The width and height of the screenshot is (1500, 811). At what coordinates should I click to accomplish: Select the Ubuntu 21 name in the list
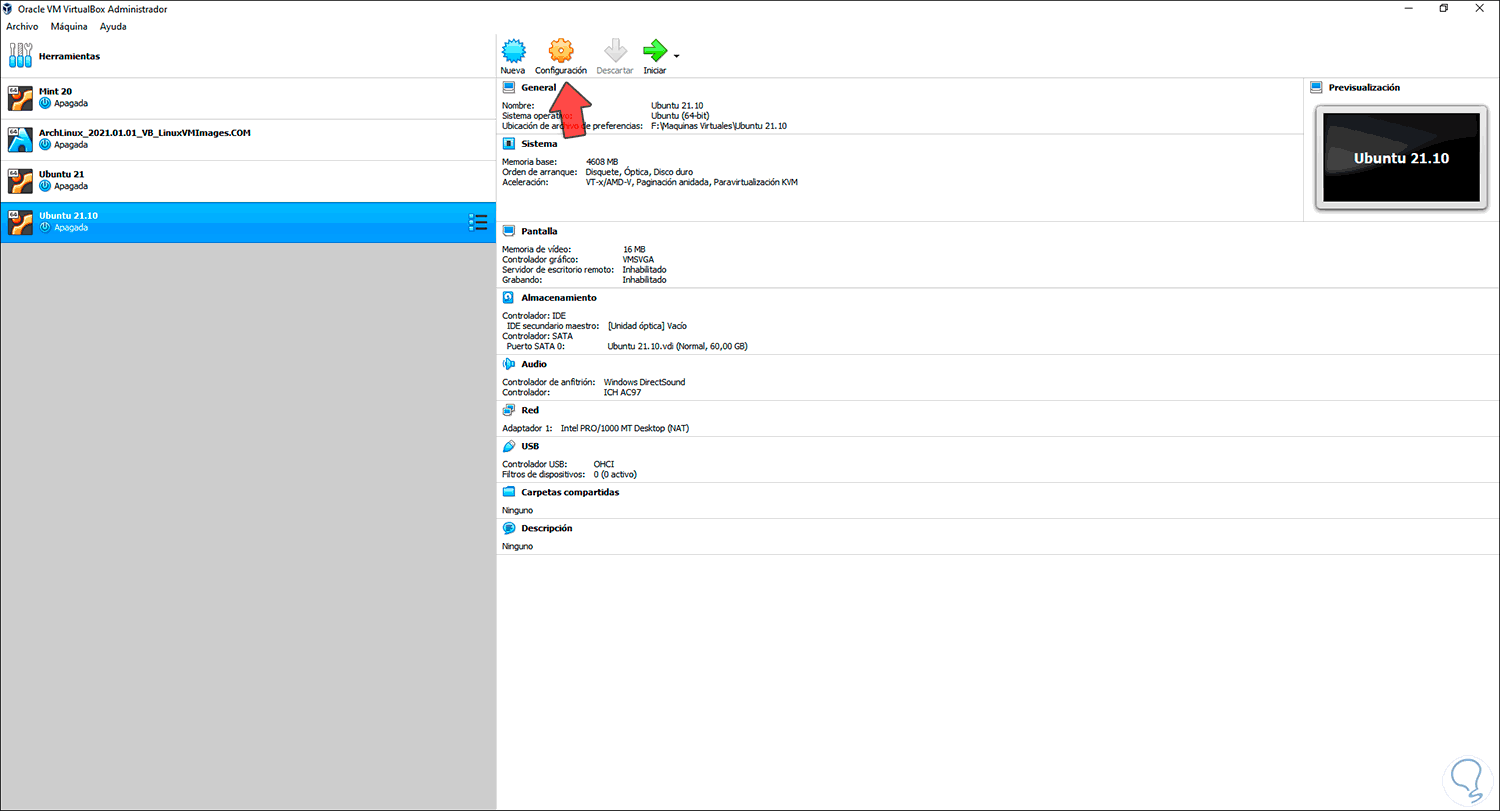point(61,174)
